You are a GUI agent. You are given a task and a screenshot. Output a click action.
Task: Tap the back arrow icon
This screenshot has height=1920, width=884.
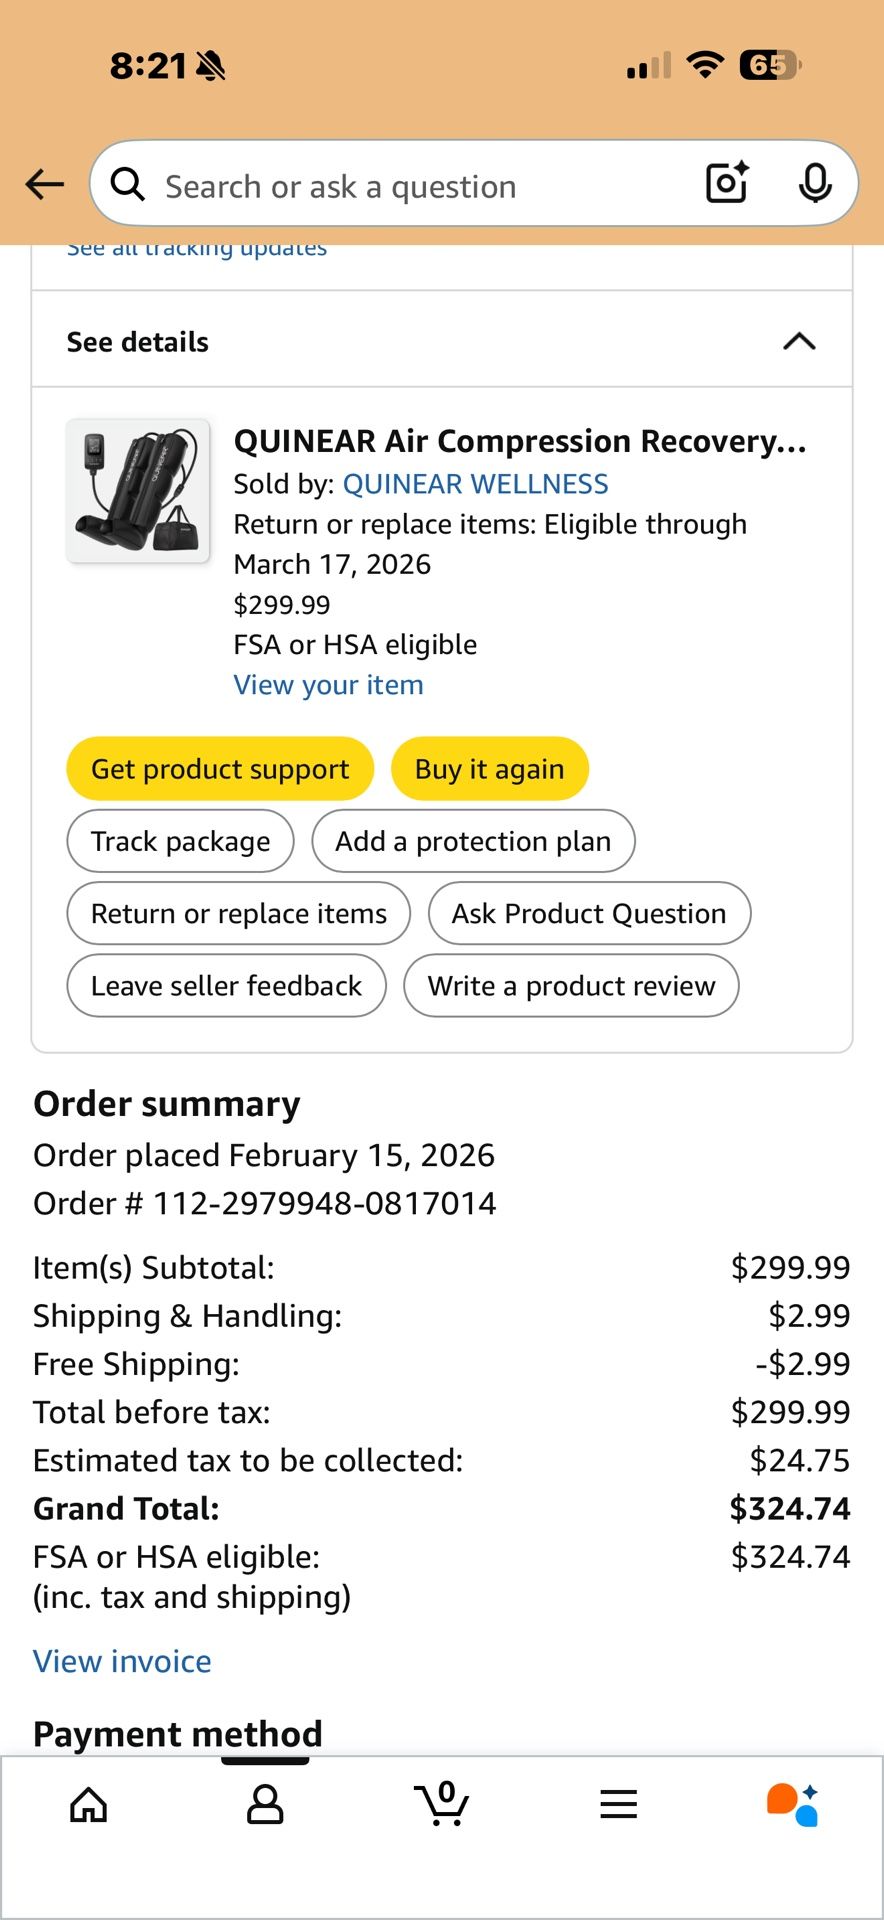45,184
